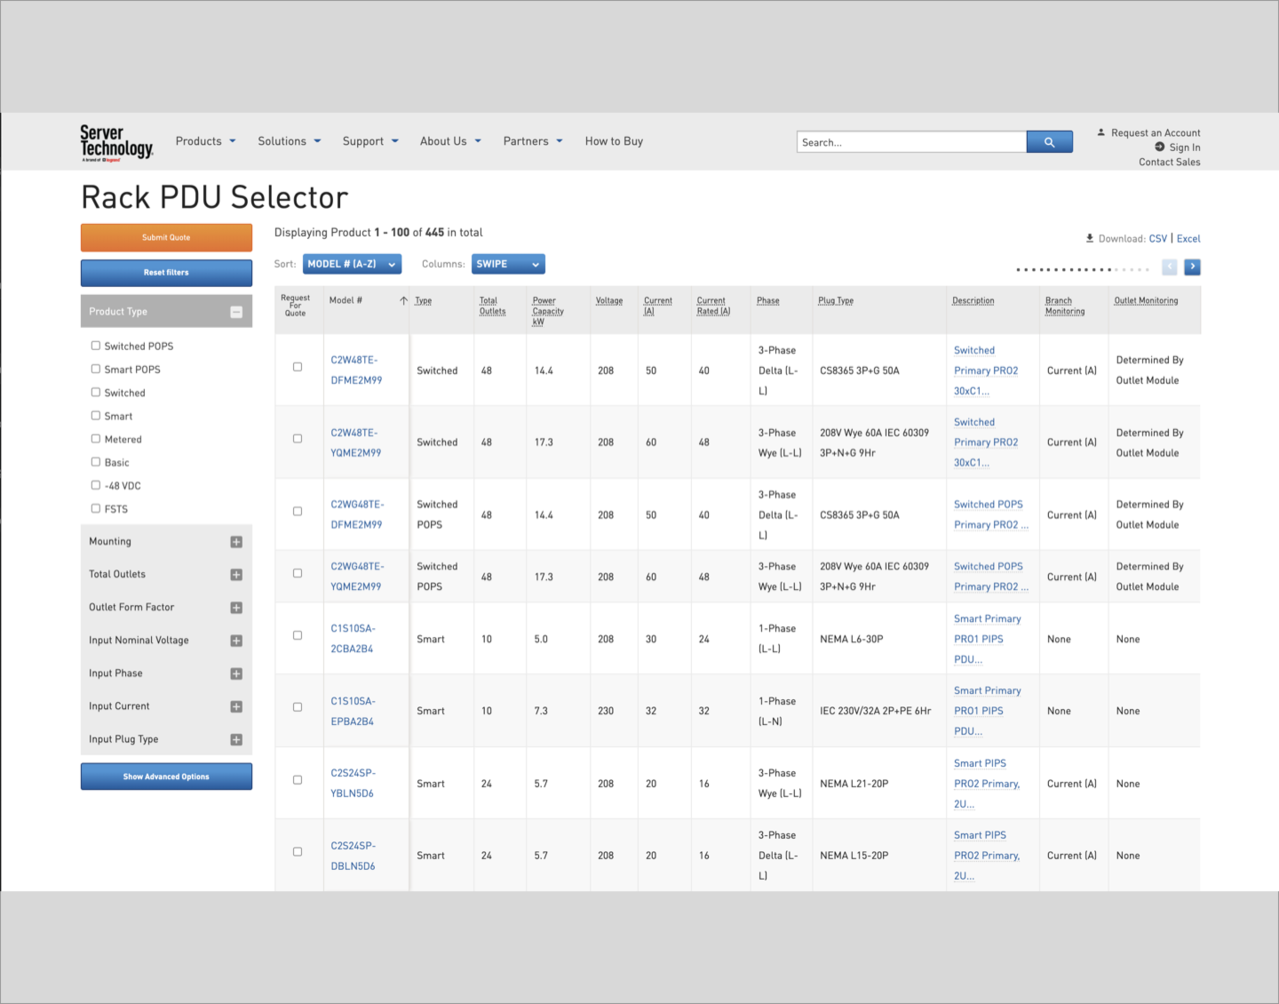
Task: Check the -48 VDC filter
Action: 96,485
